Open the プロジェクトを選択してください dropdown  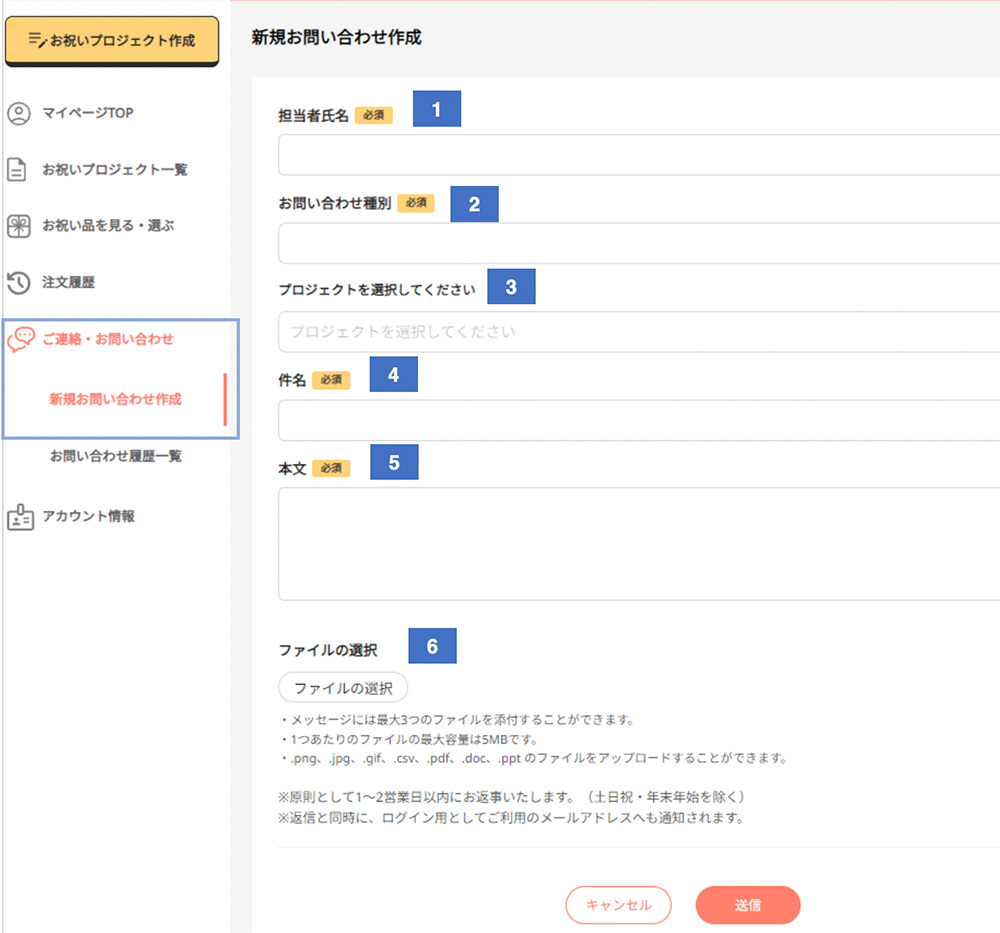coord(638,331)
